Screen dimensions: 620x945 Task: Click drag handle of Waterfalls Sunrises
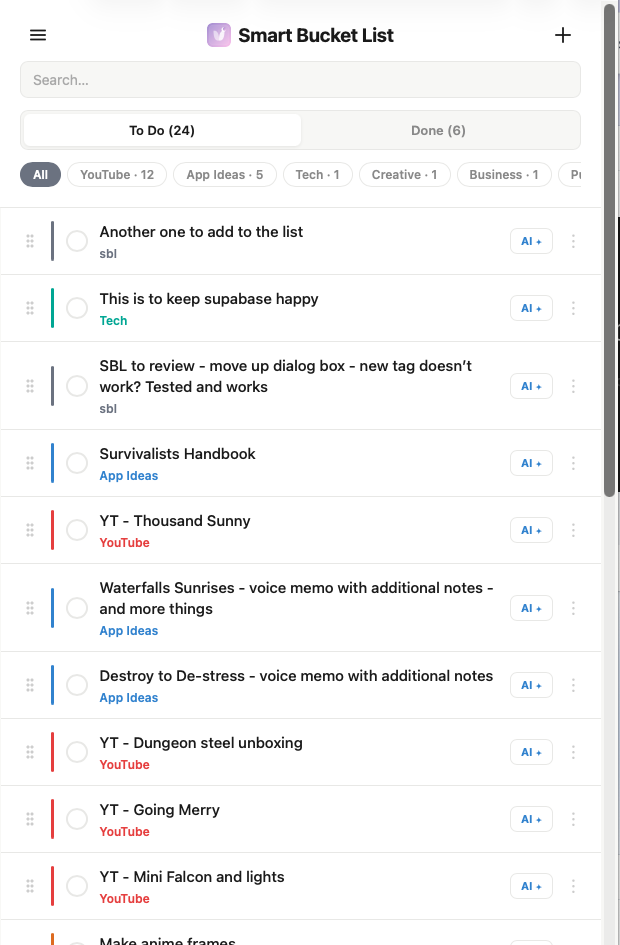point(30,608)
